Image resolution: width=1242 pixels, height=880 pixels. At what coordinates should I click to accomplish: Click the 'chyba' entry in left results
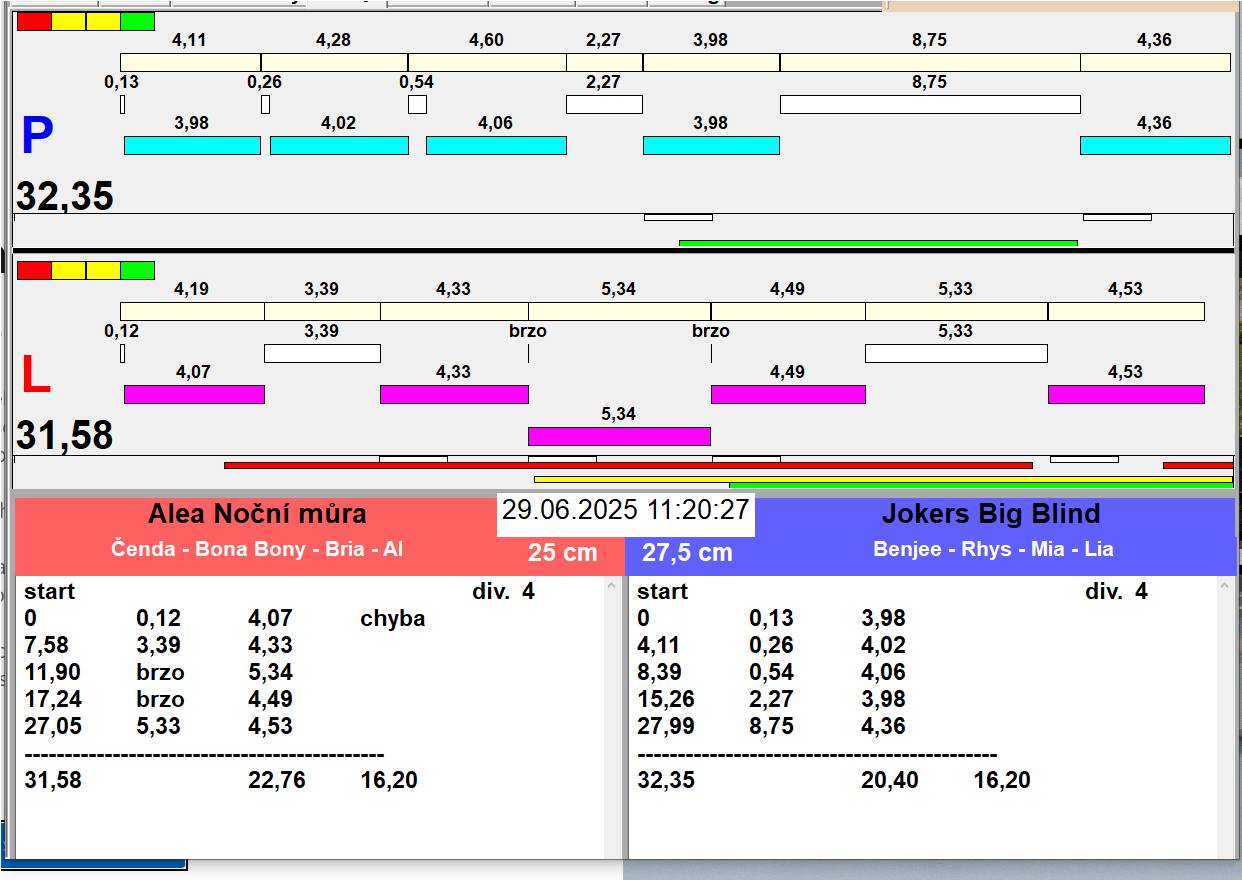click(x=393, y=619)
